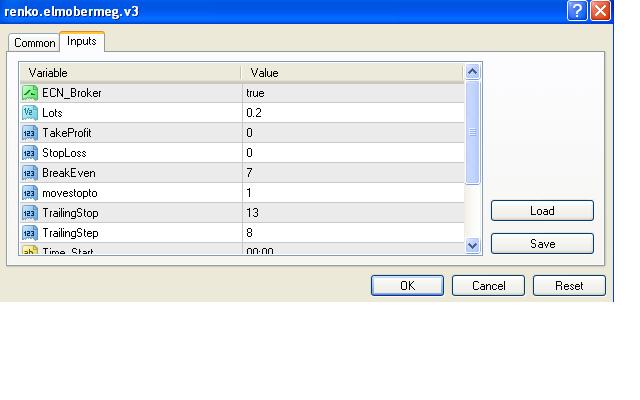The image size is (640, 400).
Task: Click the Cancel button
Action: (488, 285)
